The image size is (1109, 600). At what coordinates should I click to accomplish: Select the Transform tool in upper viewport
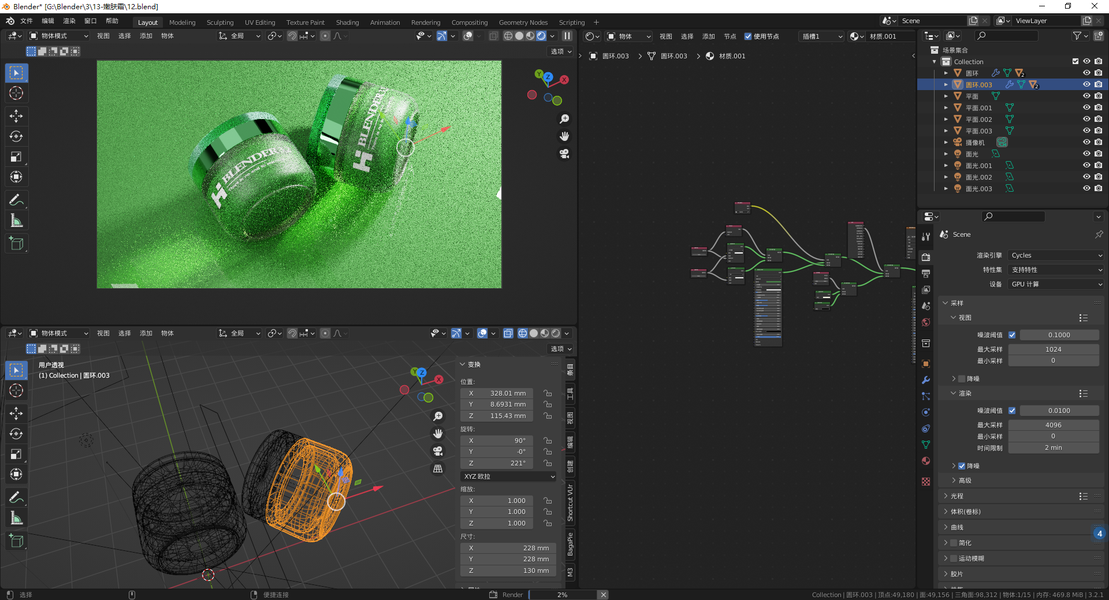[16, 177]
